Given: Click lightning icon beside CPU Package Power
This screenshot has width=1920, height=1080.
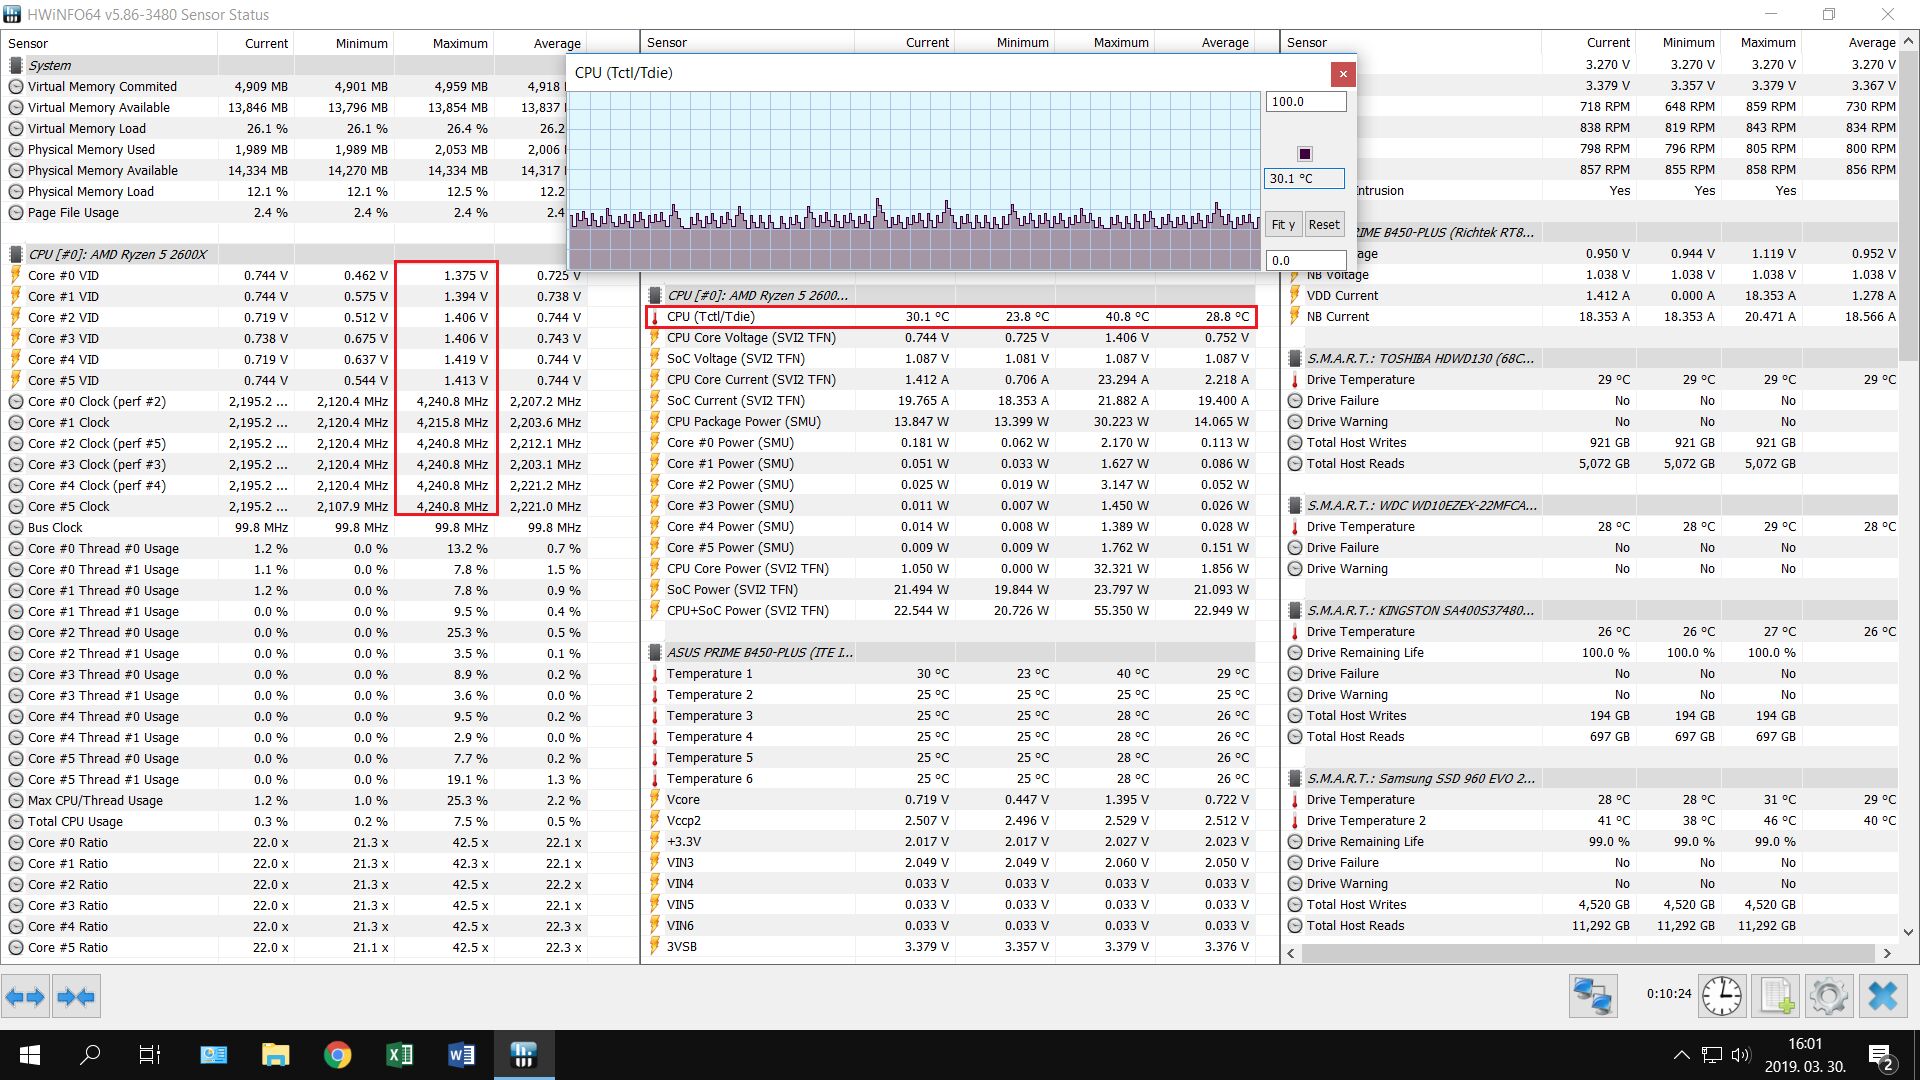Looking at the screenshot, I should (655, 422).
